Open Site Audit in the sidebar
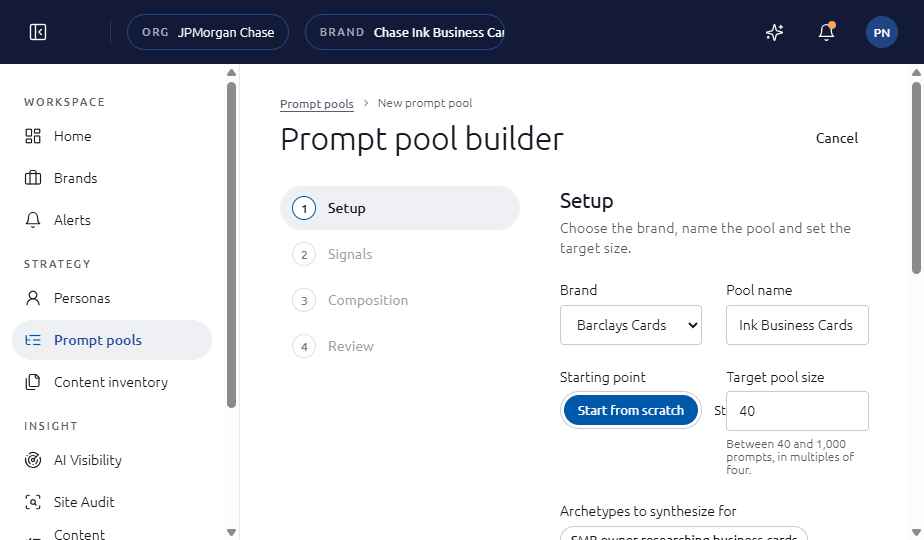Image resolution: width=924 pixels, height=540 pixels. 112,502
